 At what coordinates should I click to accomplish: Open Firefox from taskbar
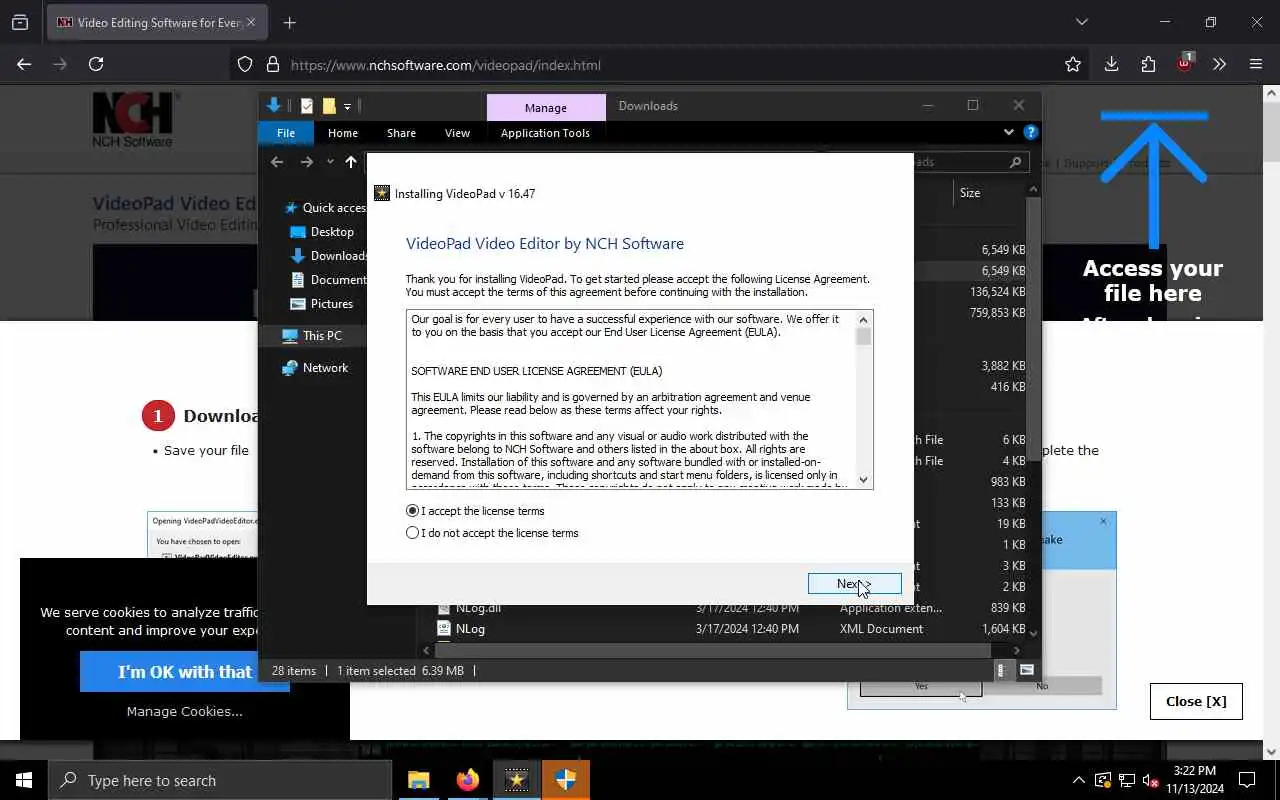[x=468, y=780]
